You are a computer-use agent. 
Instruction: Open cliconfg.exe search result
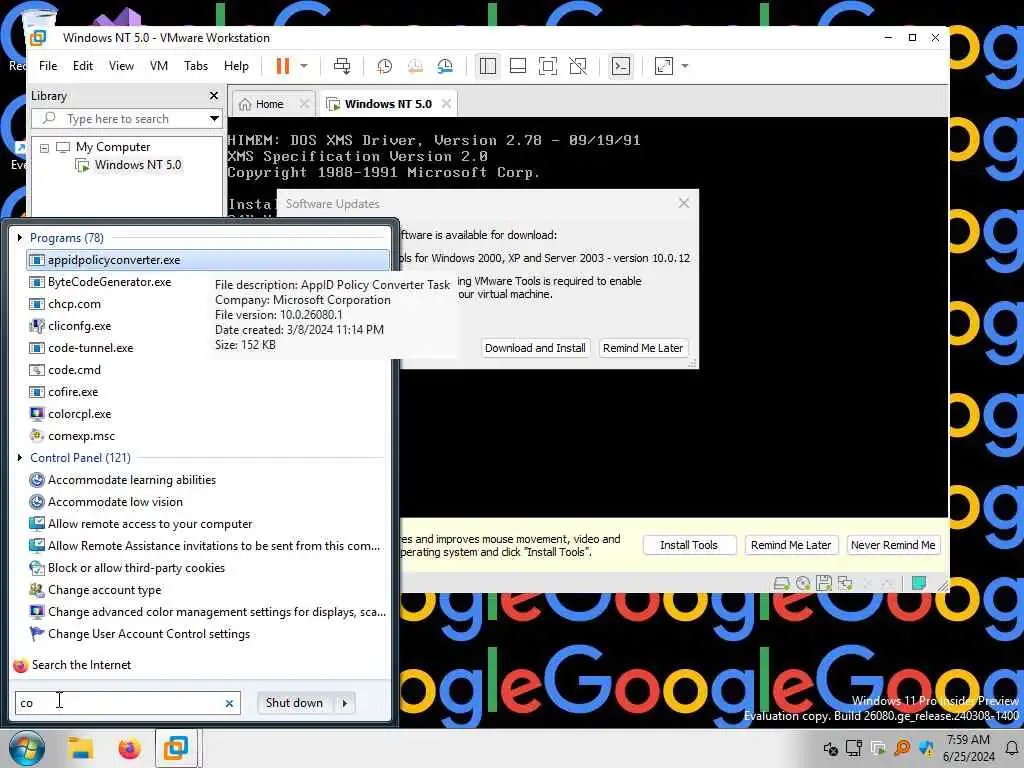tap(208, 326)
